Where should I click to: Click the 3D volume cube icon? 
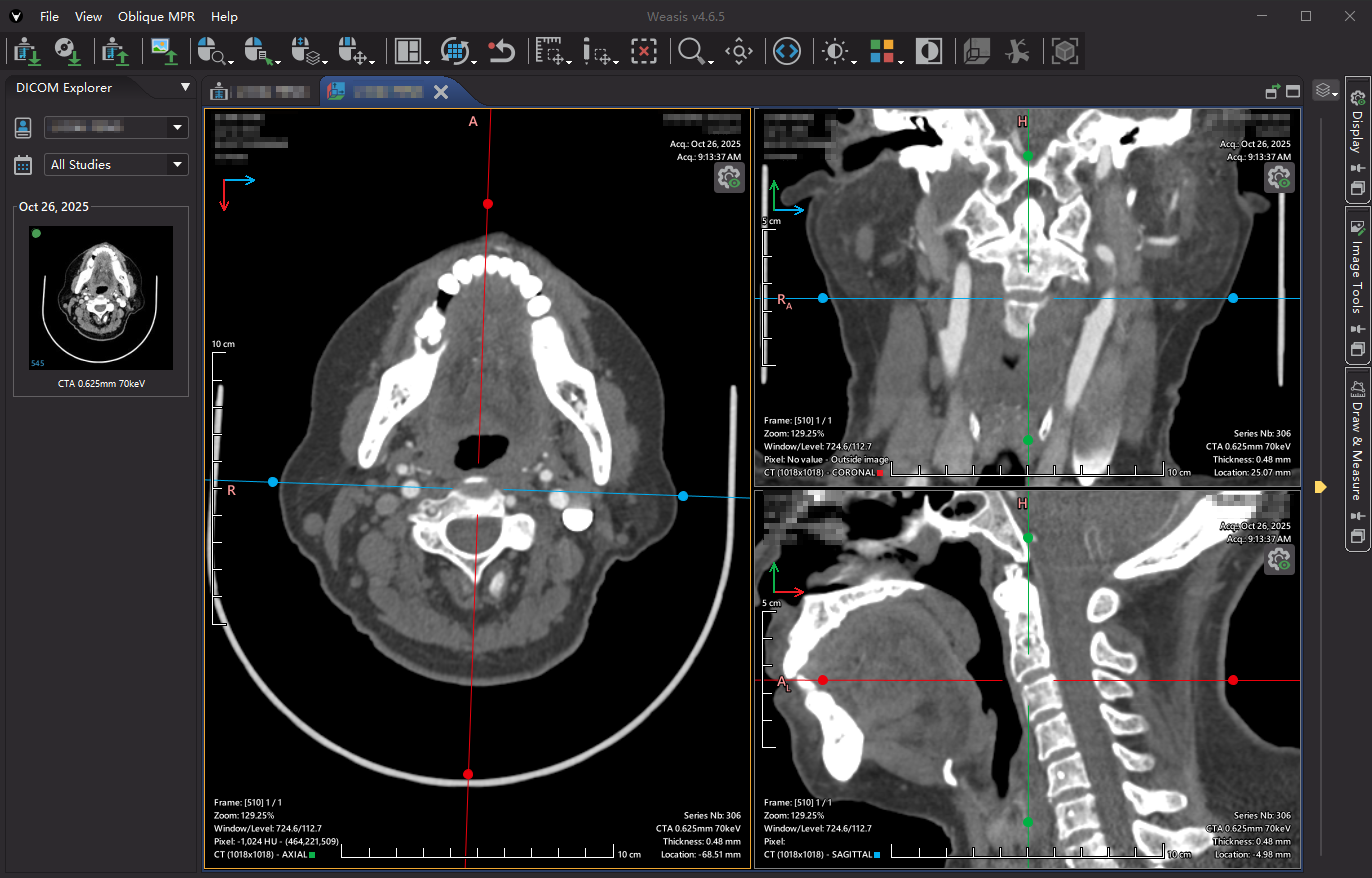[x=1065, y=51]
